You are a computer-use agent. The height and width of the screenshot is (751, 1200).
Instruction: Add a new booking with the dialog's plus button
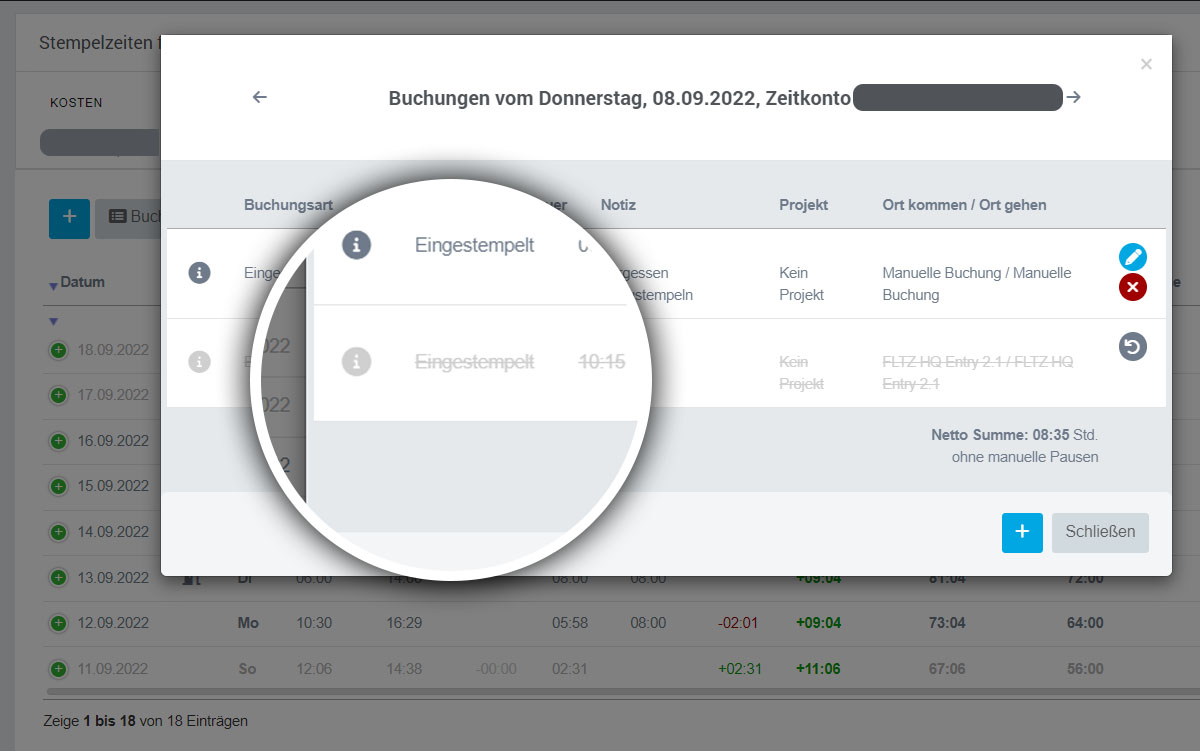(1022, 532)
